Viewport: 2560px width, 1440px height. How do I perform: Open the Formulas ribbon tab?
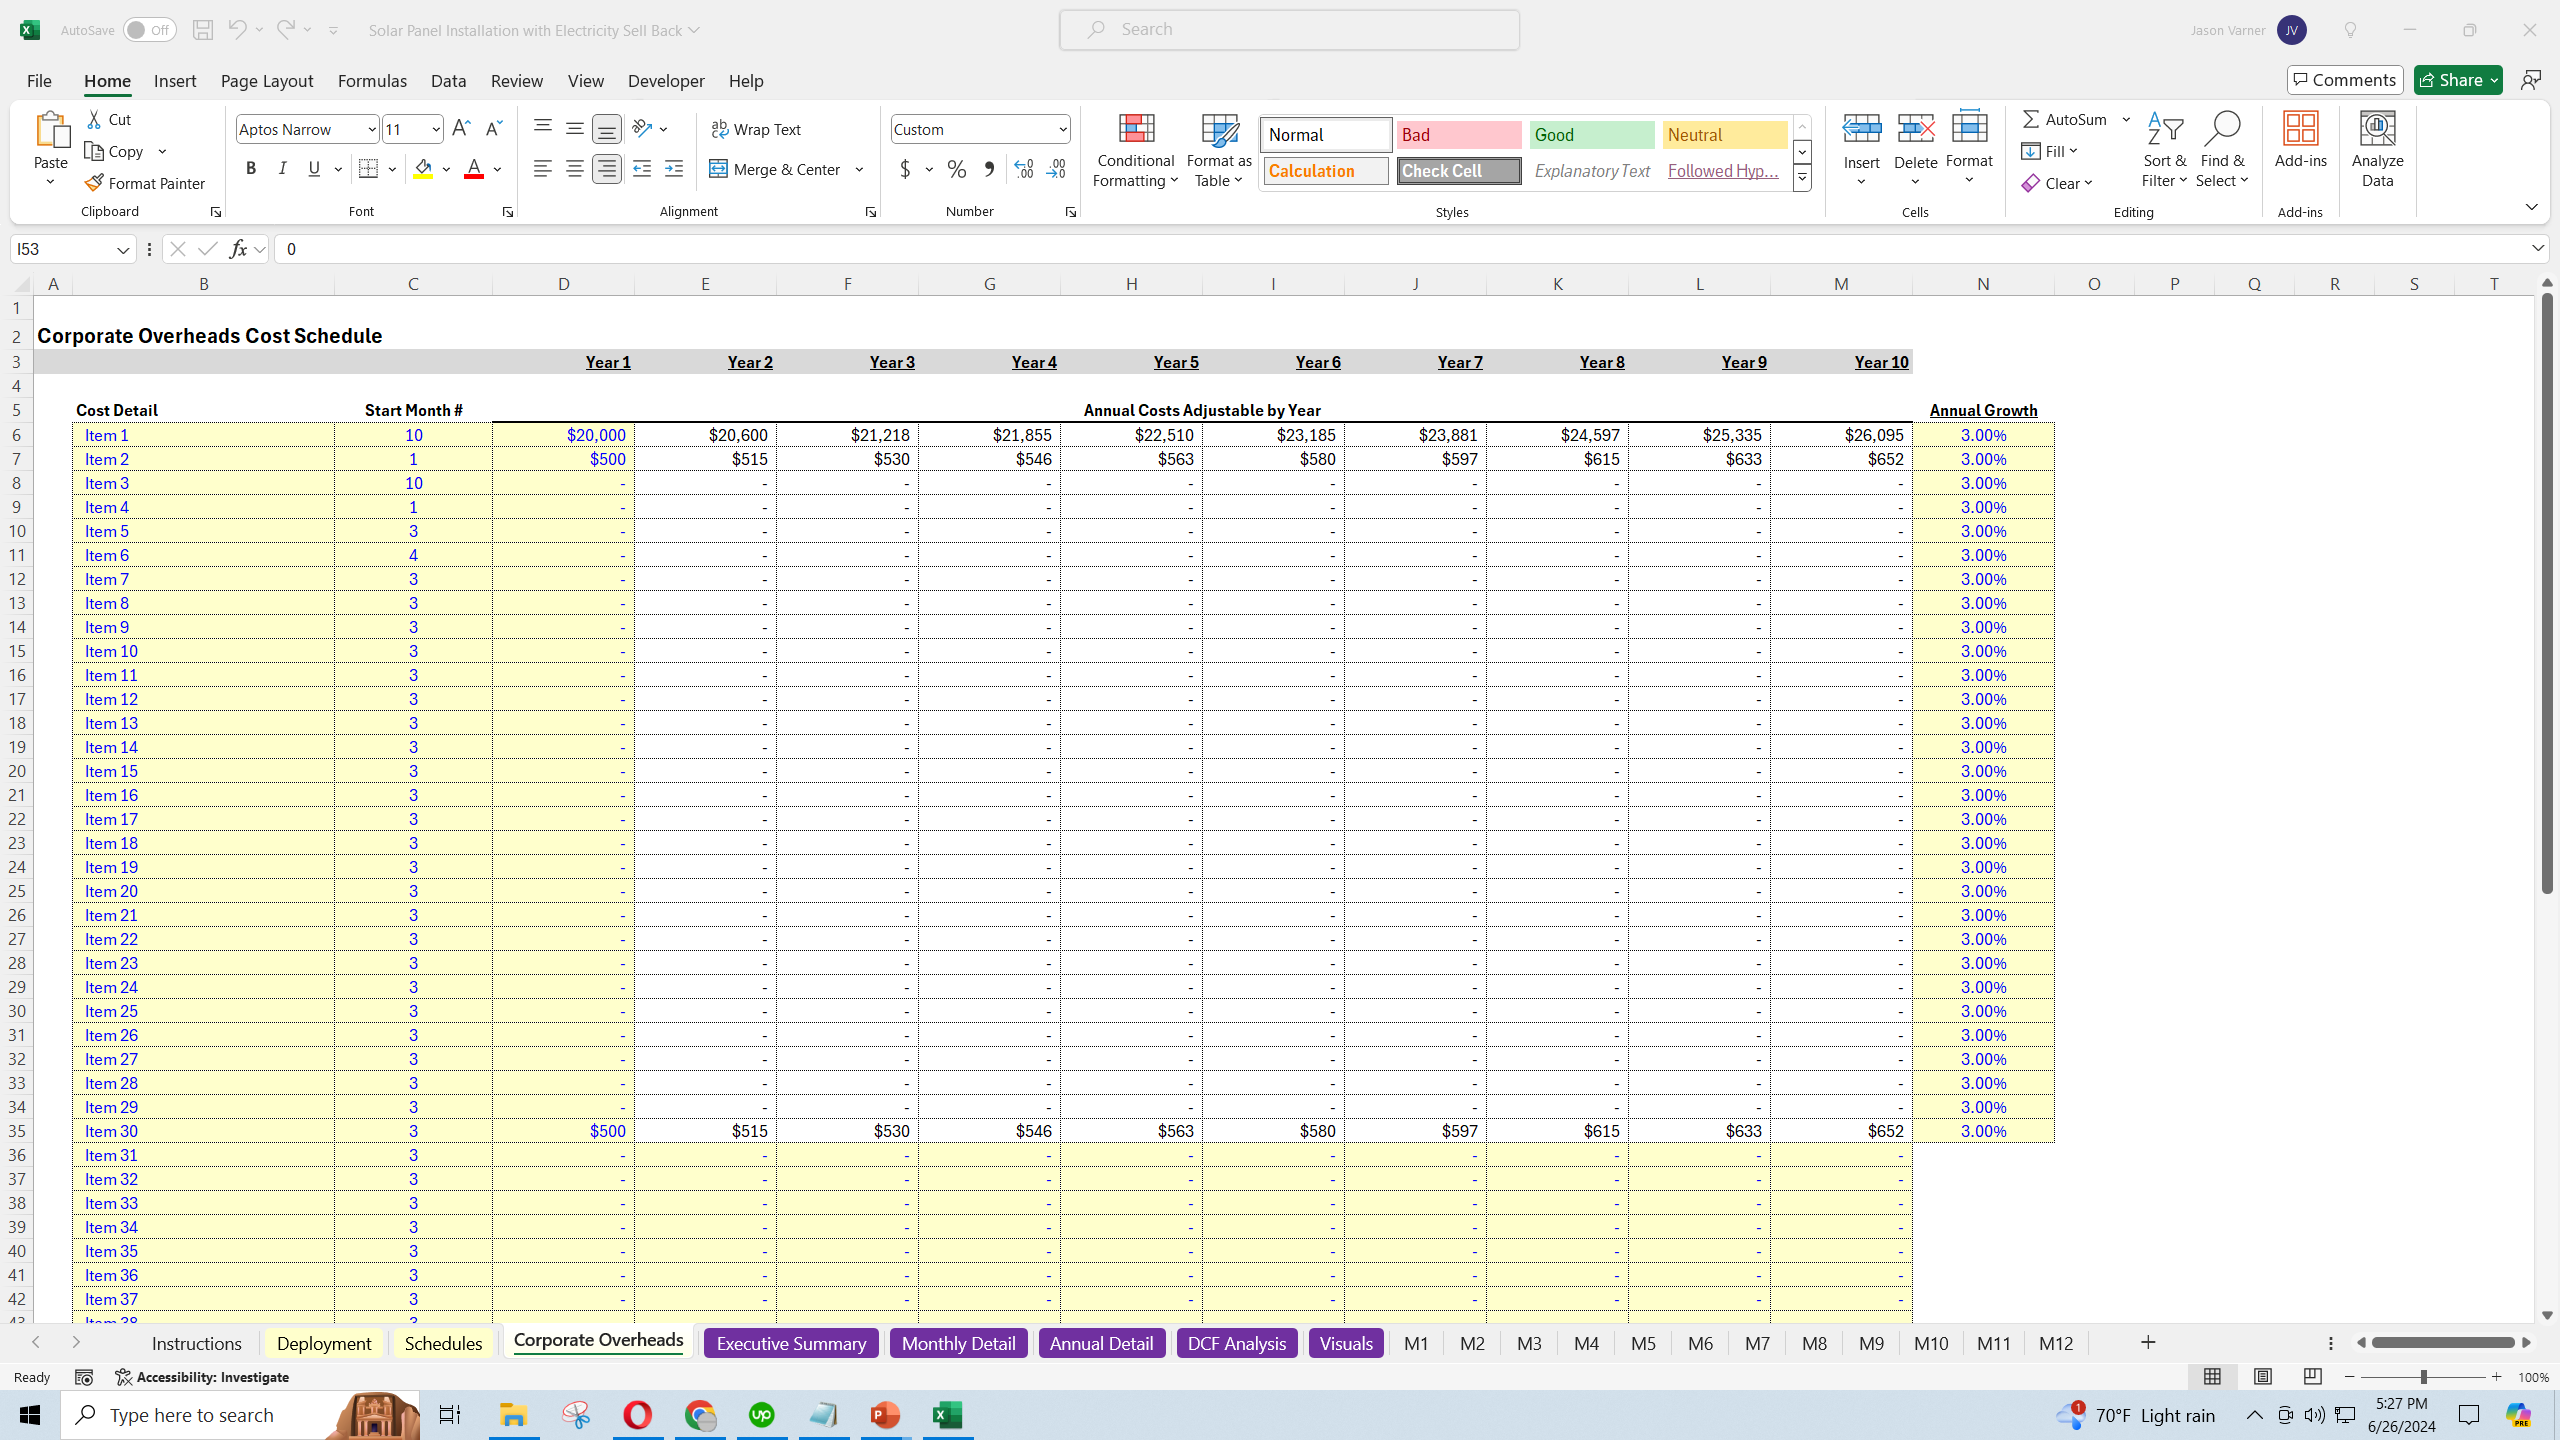[x=372, y=81]
